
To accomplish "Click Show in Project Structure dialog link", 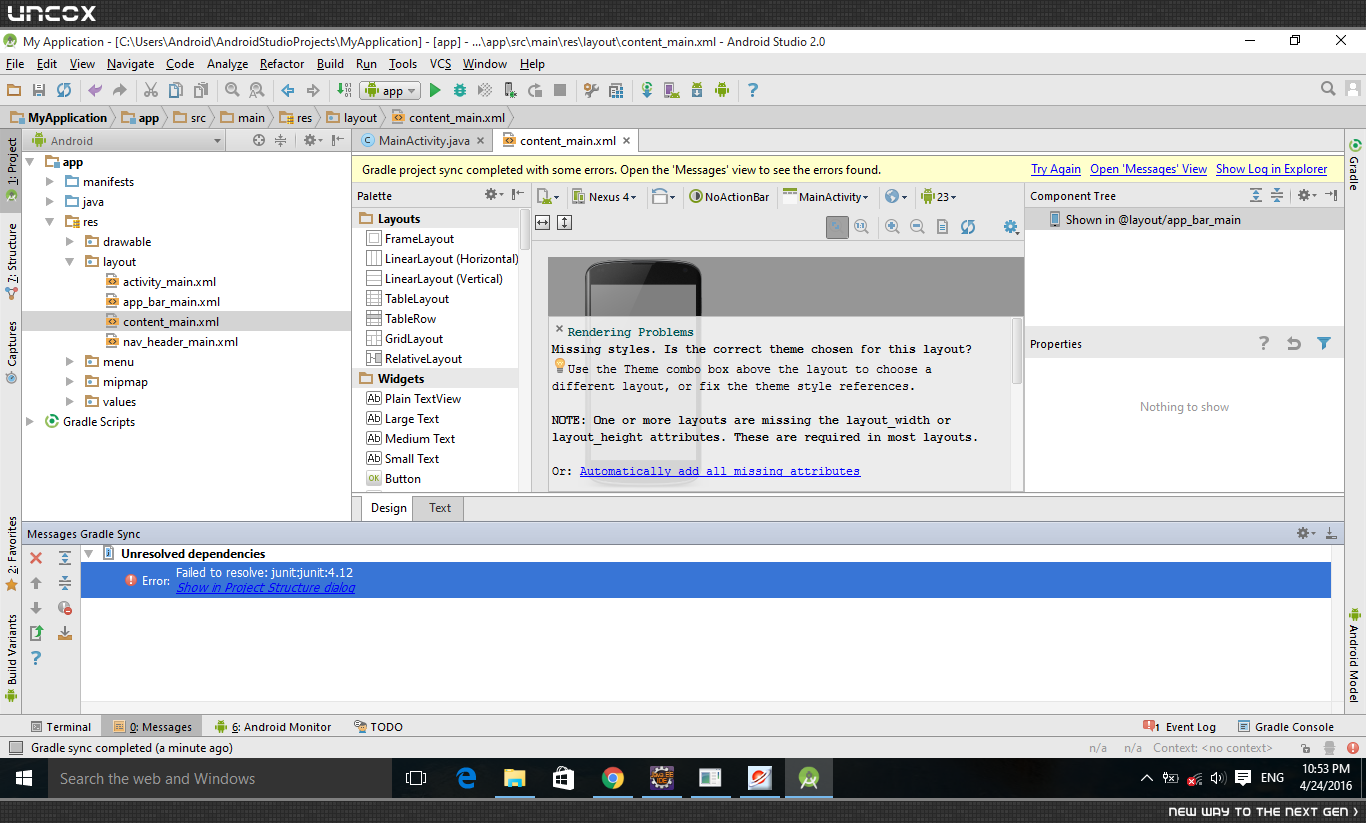I will 266,588.
